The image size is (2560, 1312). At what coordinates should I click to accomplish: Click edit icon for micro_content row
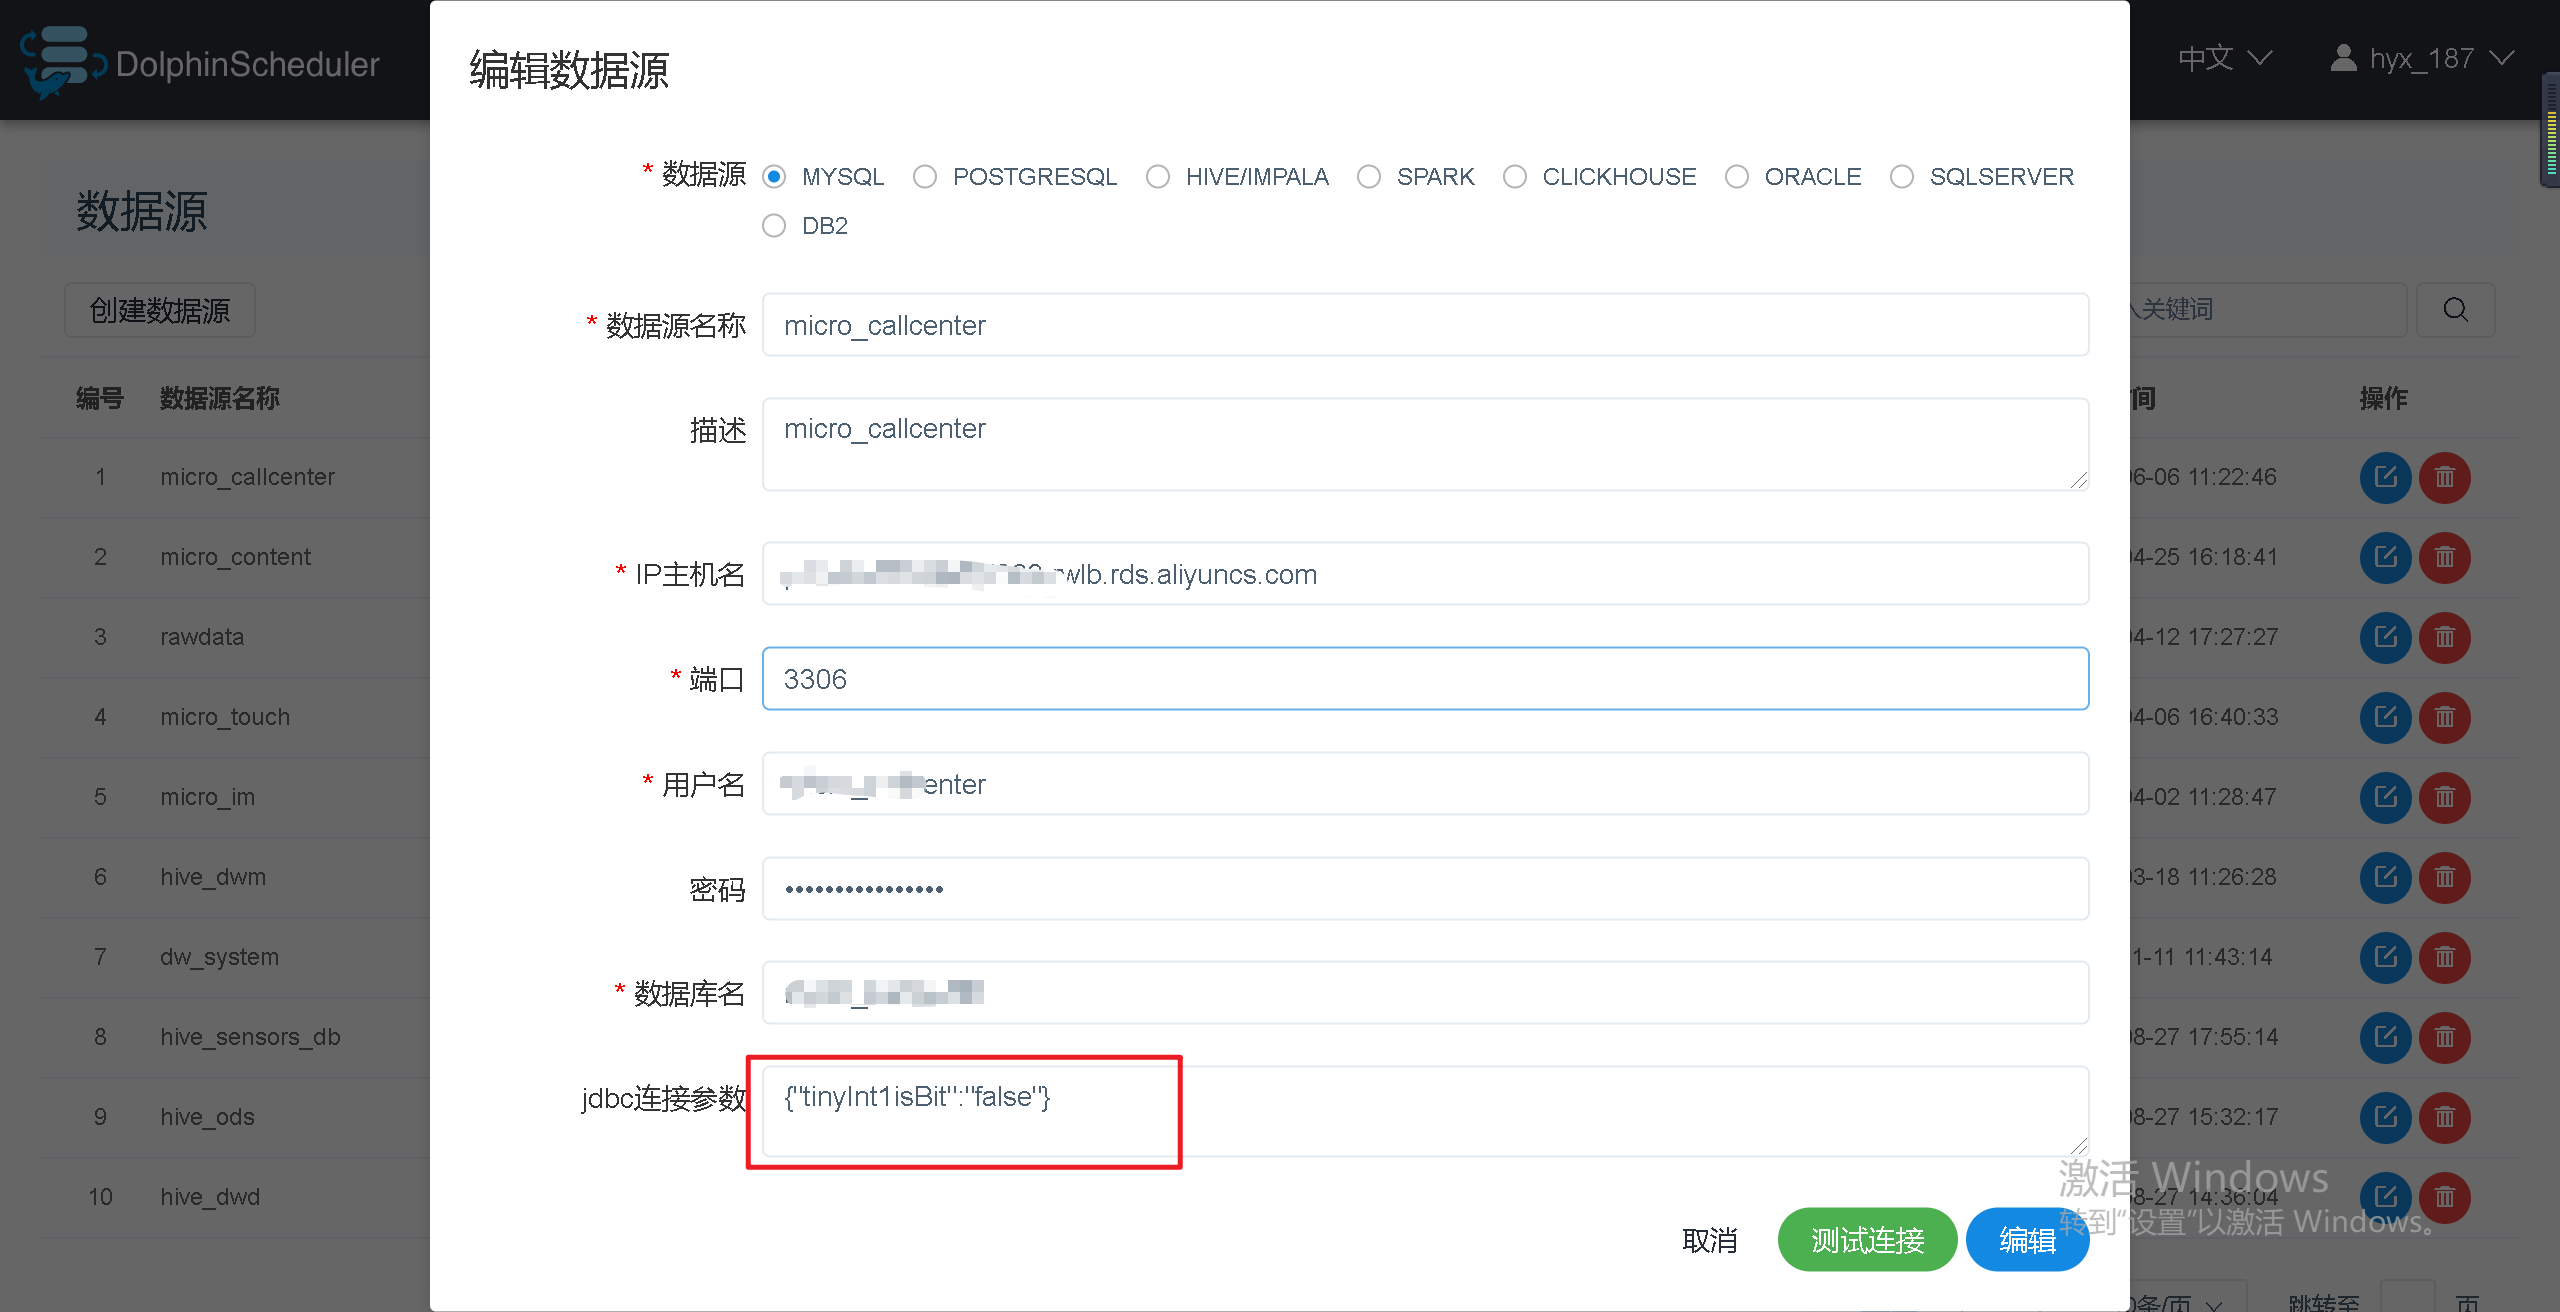(x=2386, y=557)
